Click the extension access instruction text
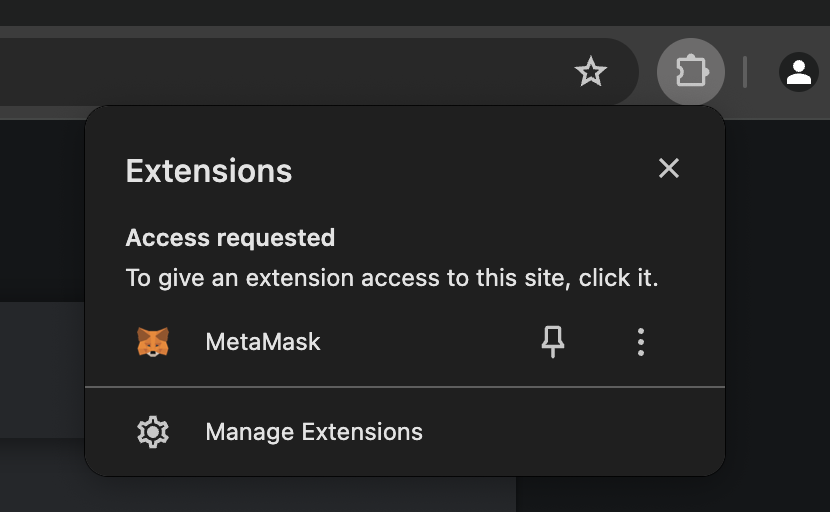This screenshot has height=512, width=830. (x=392, y=278)
